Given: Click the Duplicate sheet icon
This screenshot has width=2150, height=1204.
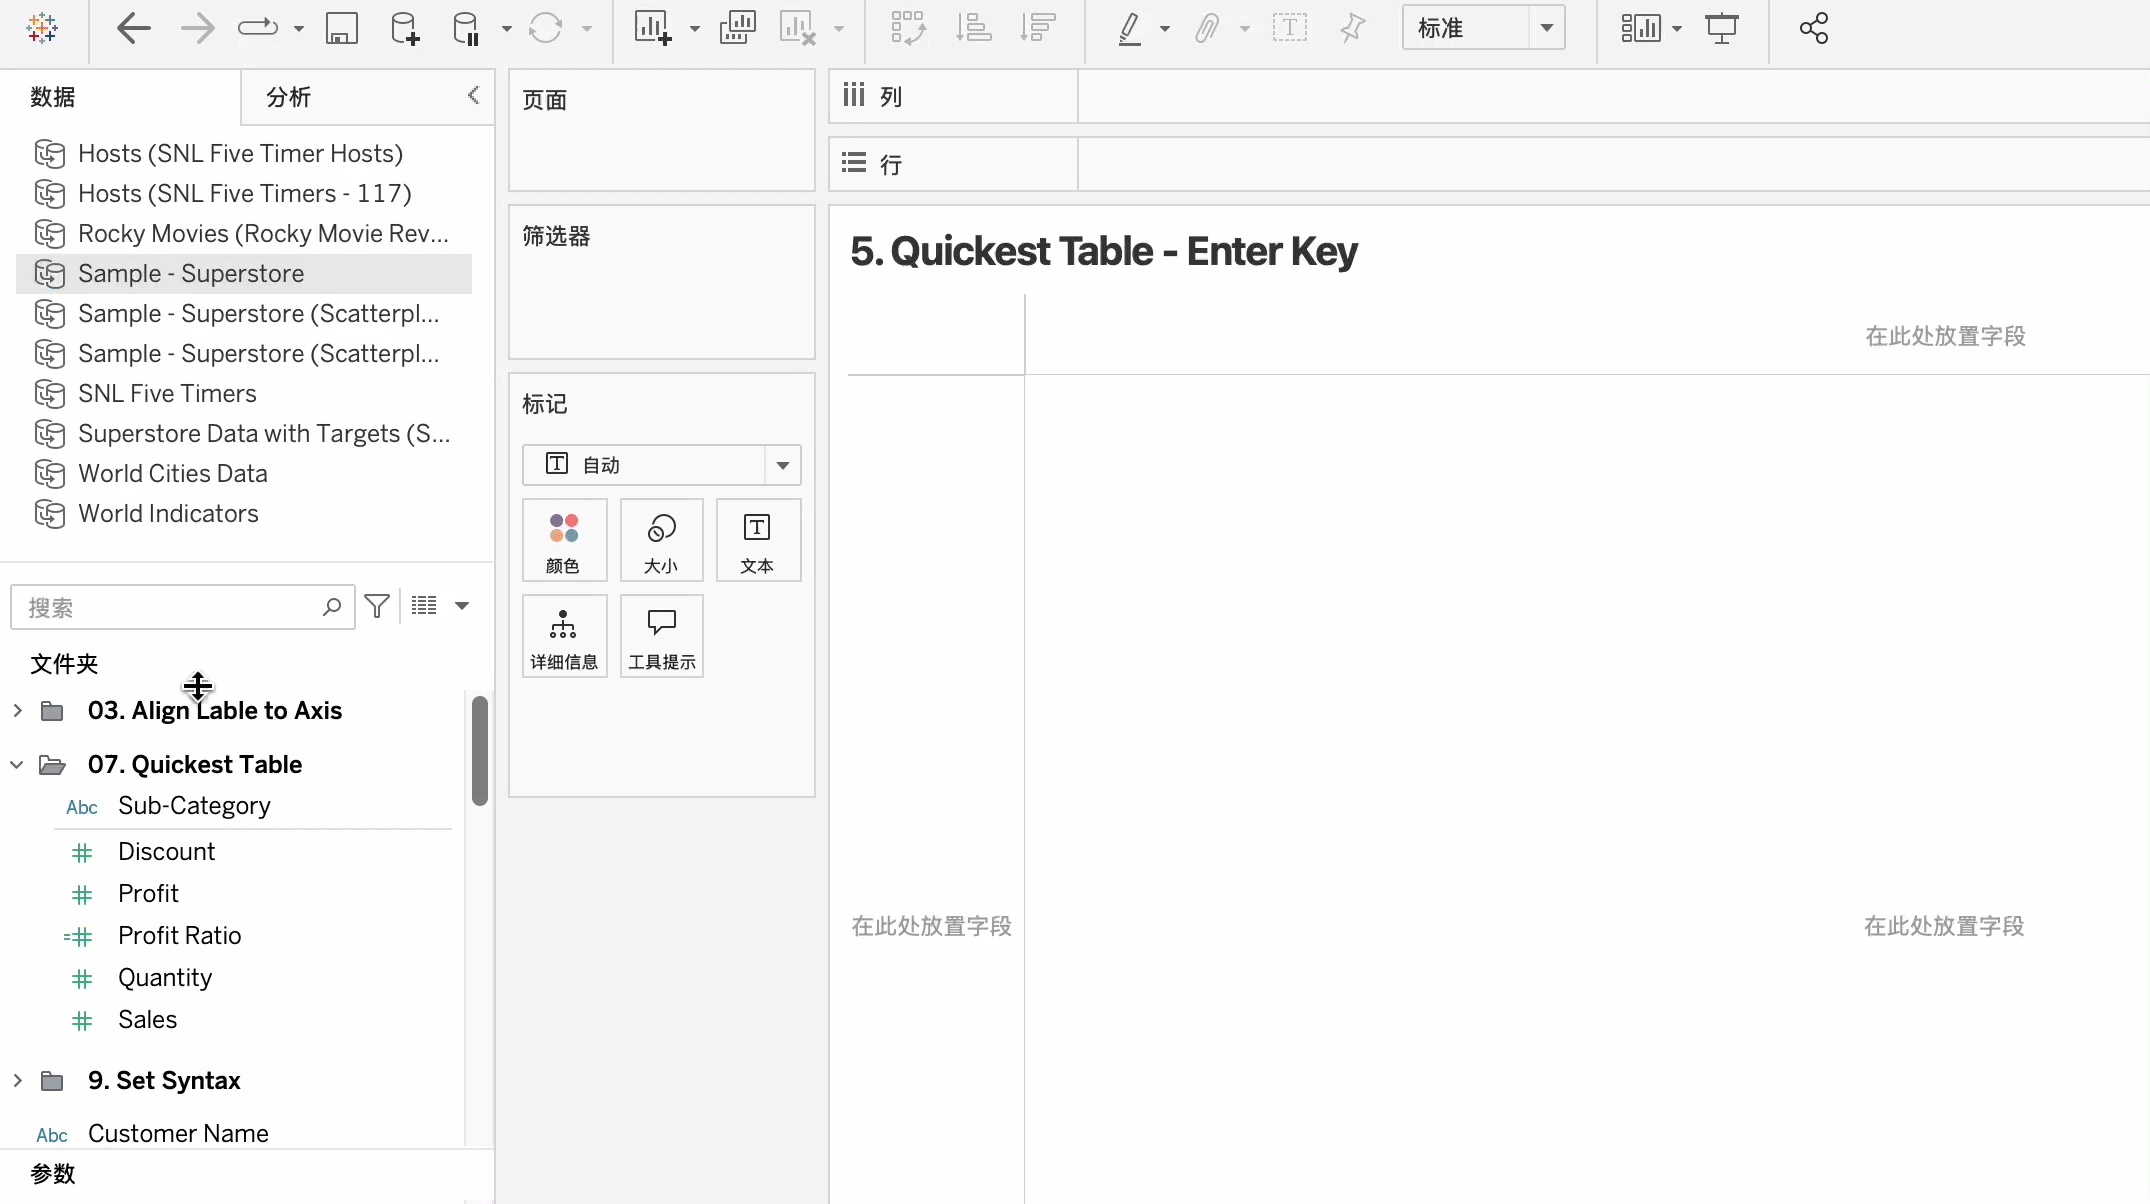Looking at the screenshot, I should 737,28.
